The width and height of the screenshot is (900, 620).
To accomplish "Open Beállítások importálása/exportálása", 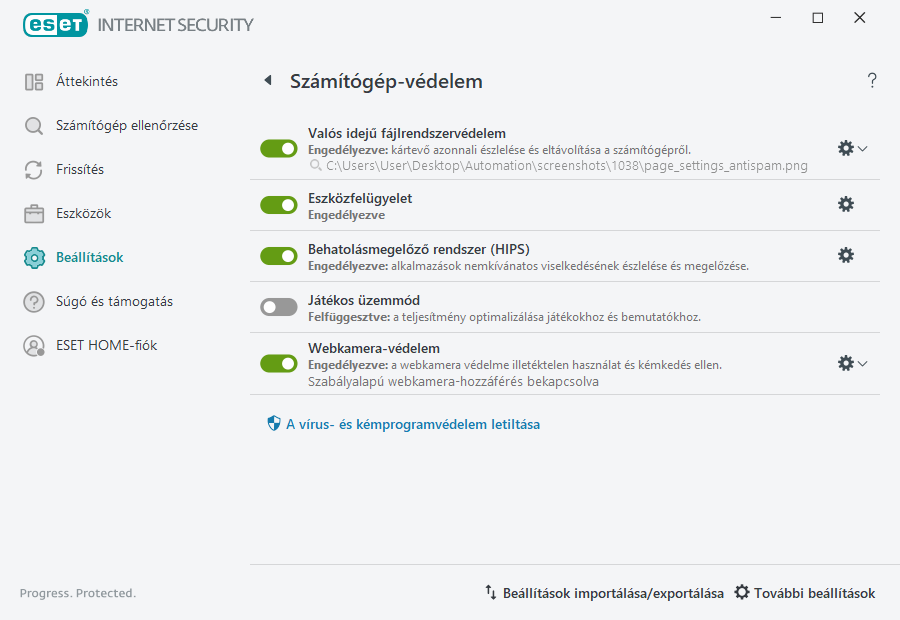I will click(x=612, y=592).
